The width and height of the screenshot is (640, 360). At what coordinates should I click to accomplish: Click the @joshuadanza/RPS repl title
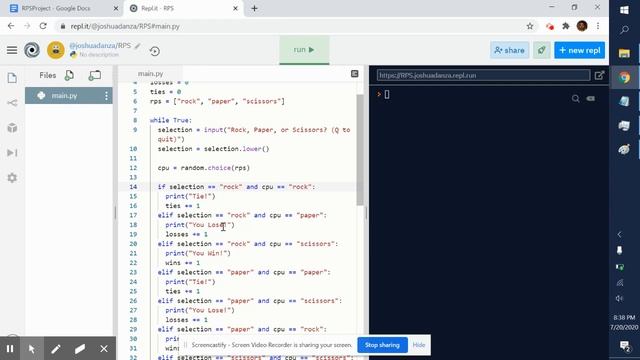(x=100, y=45)
